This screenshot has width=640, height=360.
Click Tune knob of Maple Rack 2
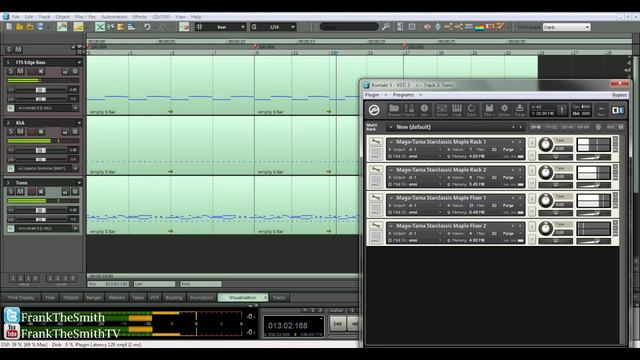(x=545, y=173)
